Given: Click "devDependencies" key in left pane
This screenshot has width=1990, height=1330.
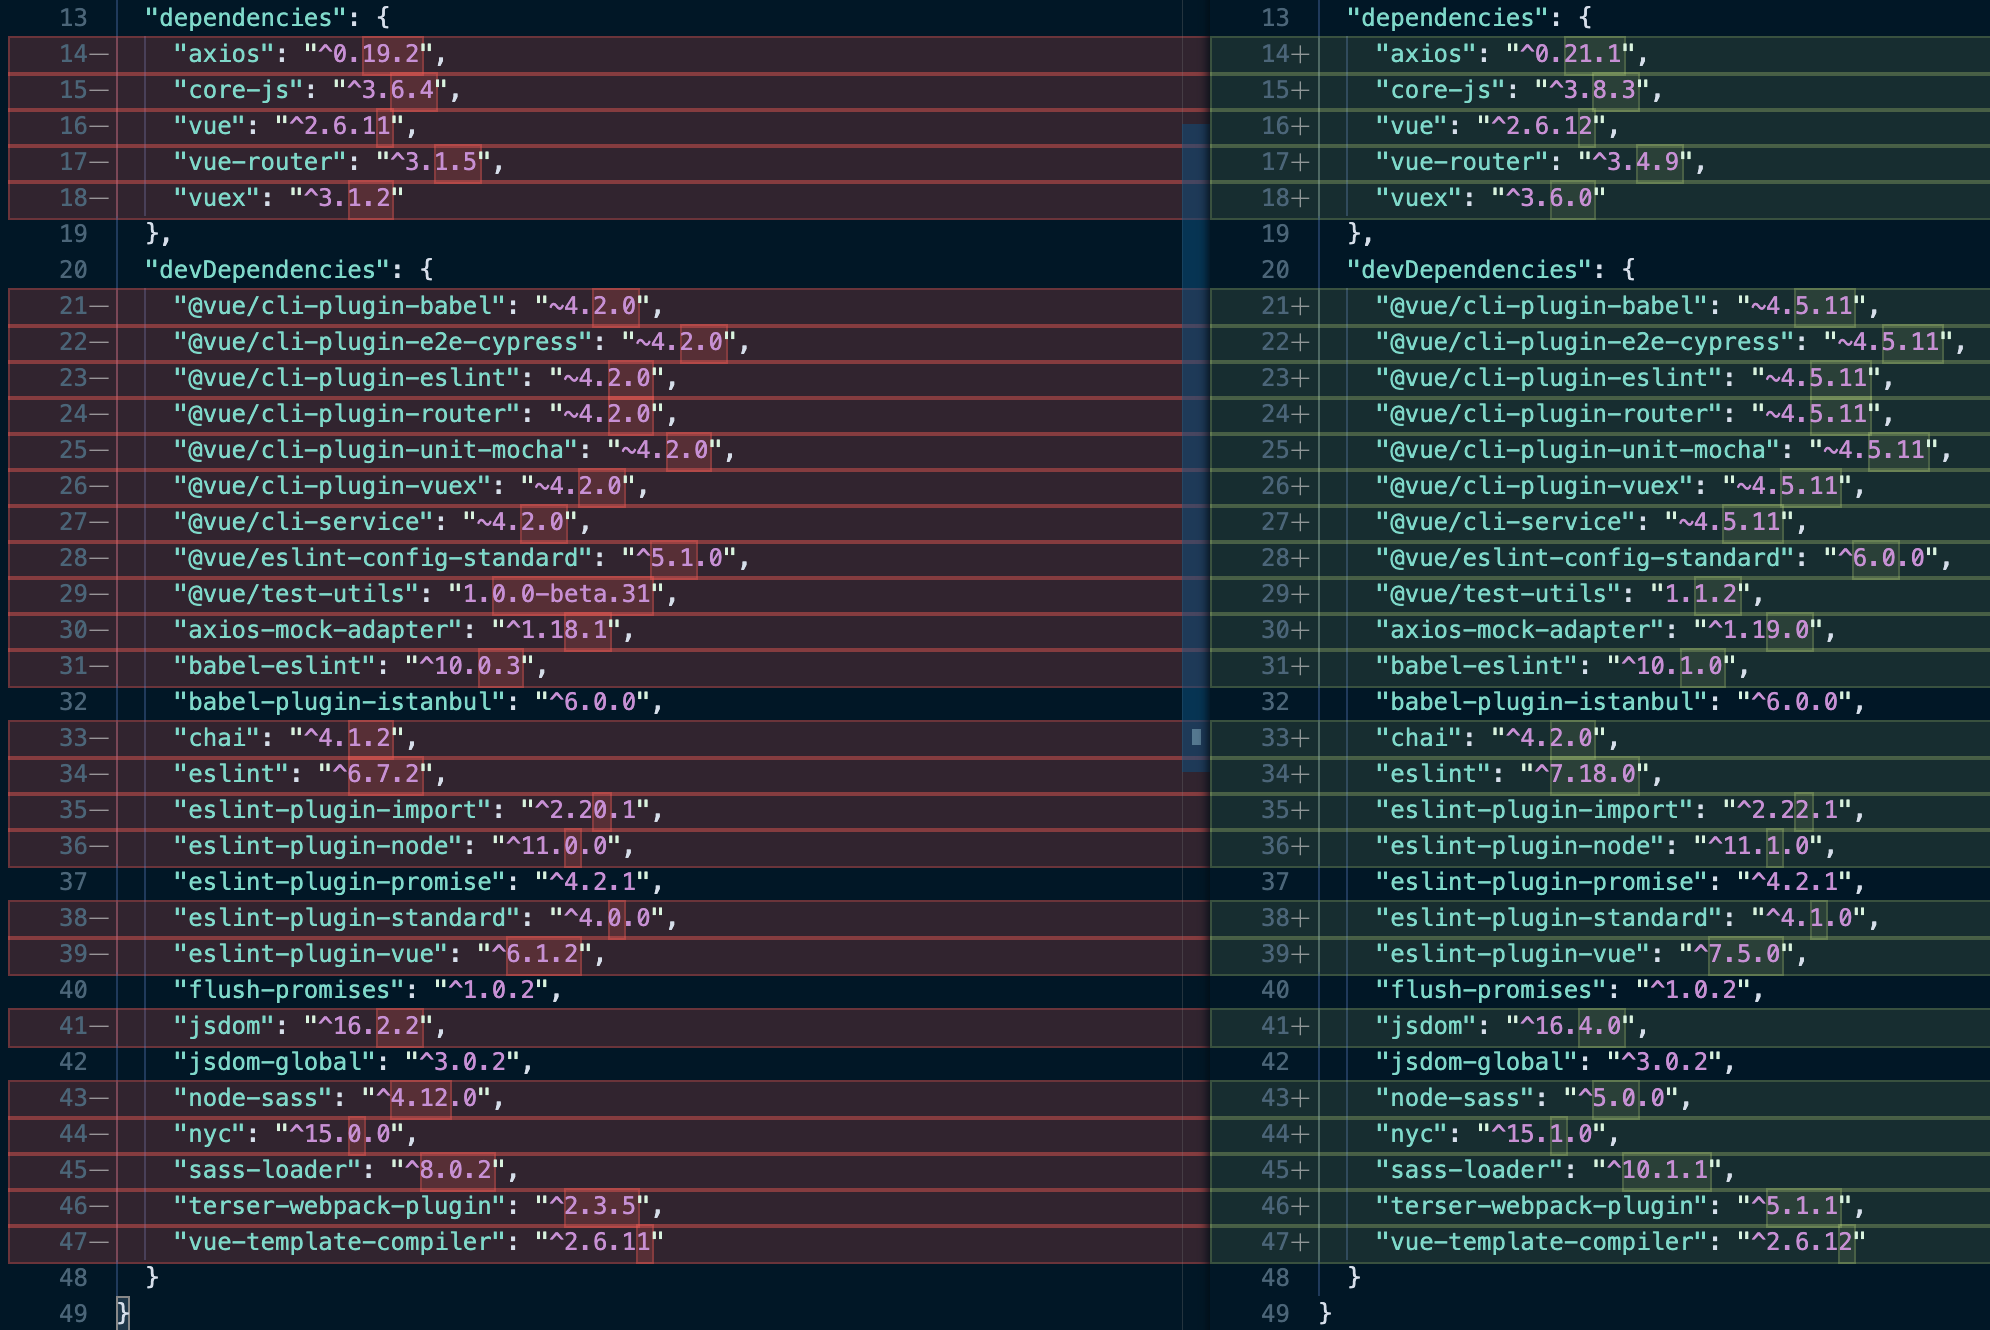Looking at the screenshot, I should pos(268,270).
